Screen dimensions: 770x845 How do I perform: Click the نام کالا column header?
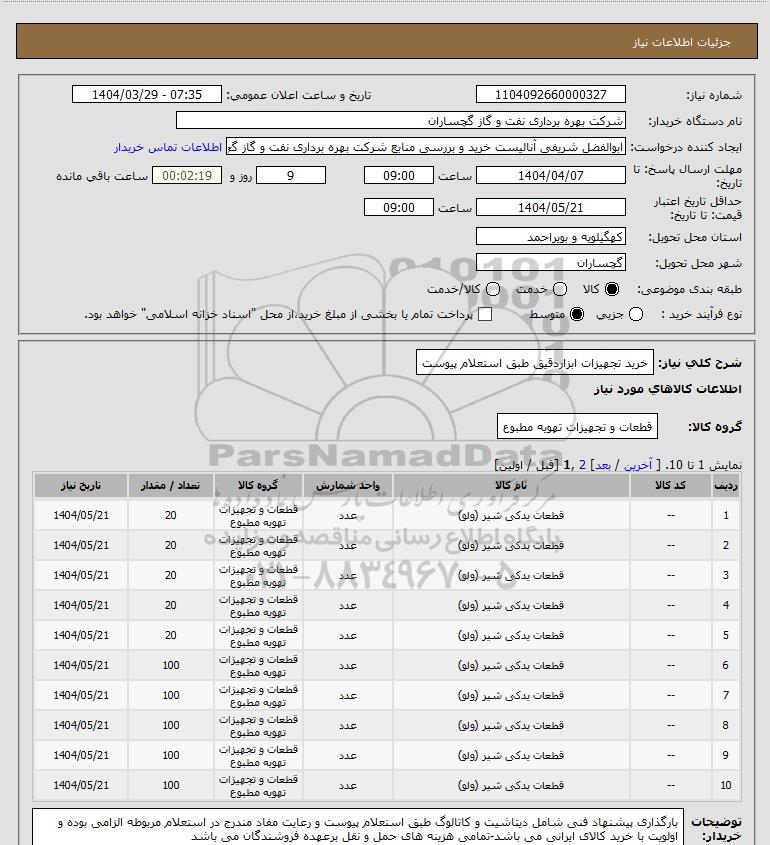[x=511, y=486]
